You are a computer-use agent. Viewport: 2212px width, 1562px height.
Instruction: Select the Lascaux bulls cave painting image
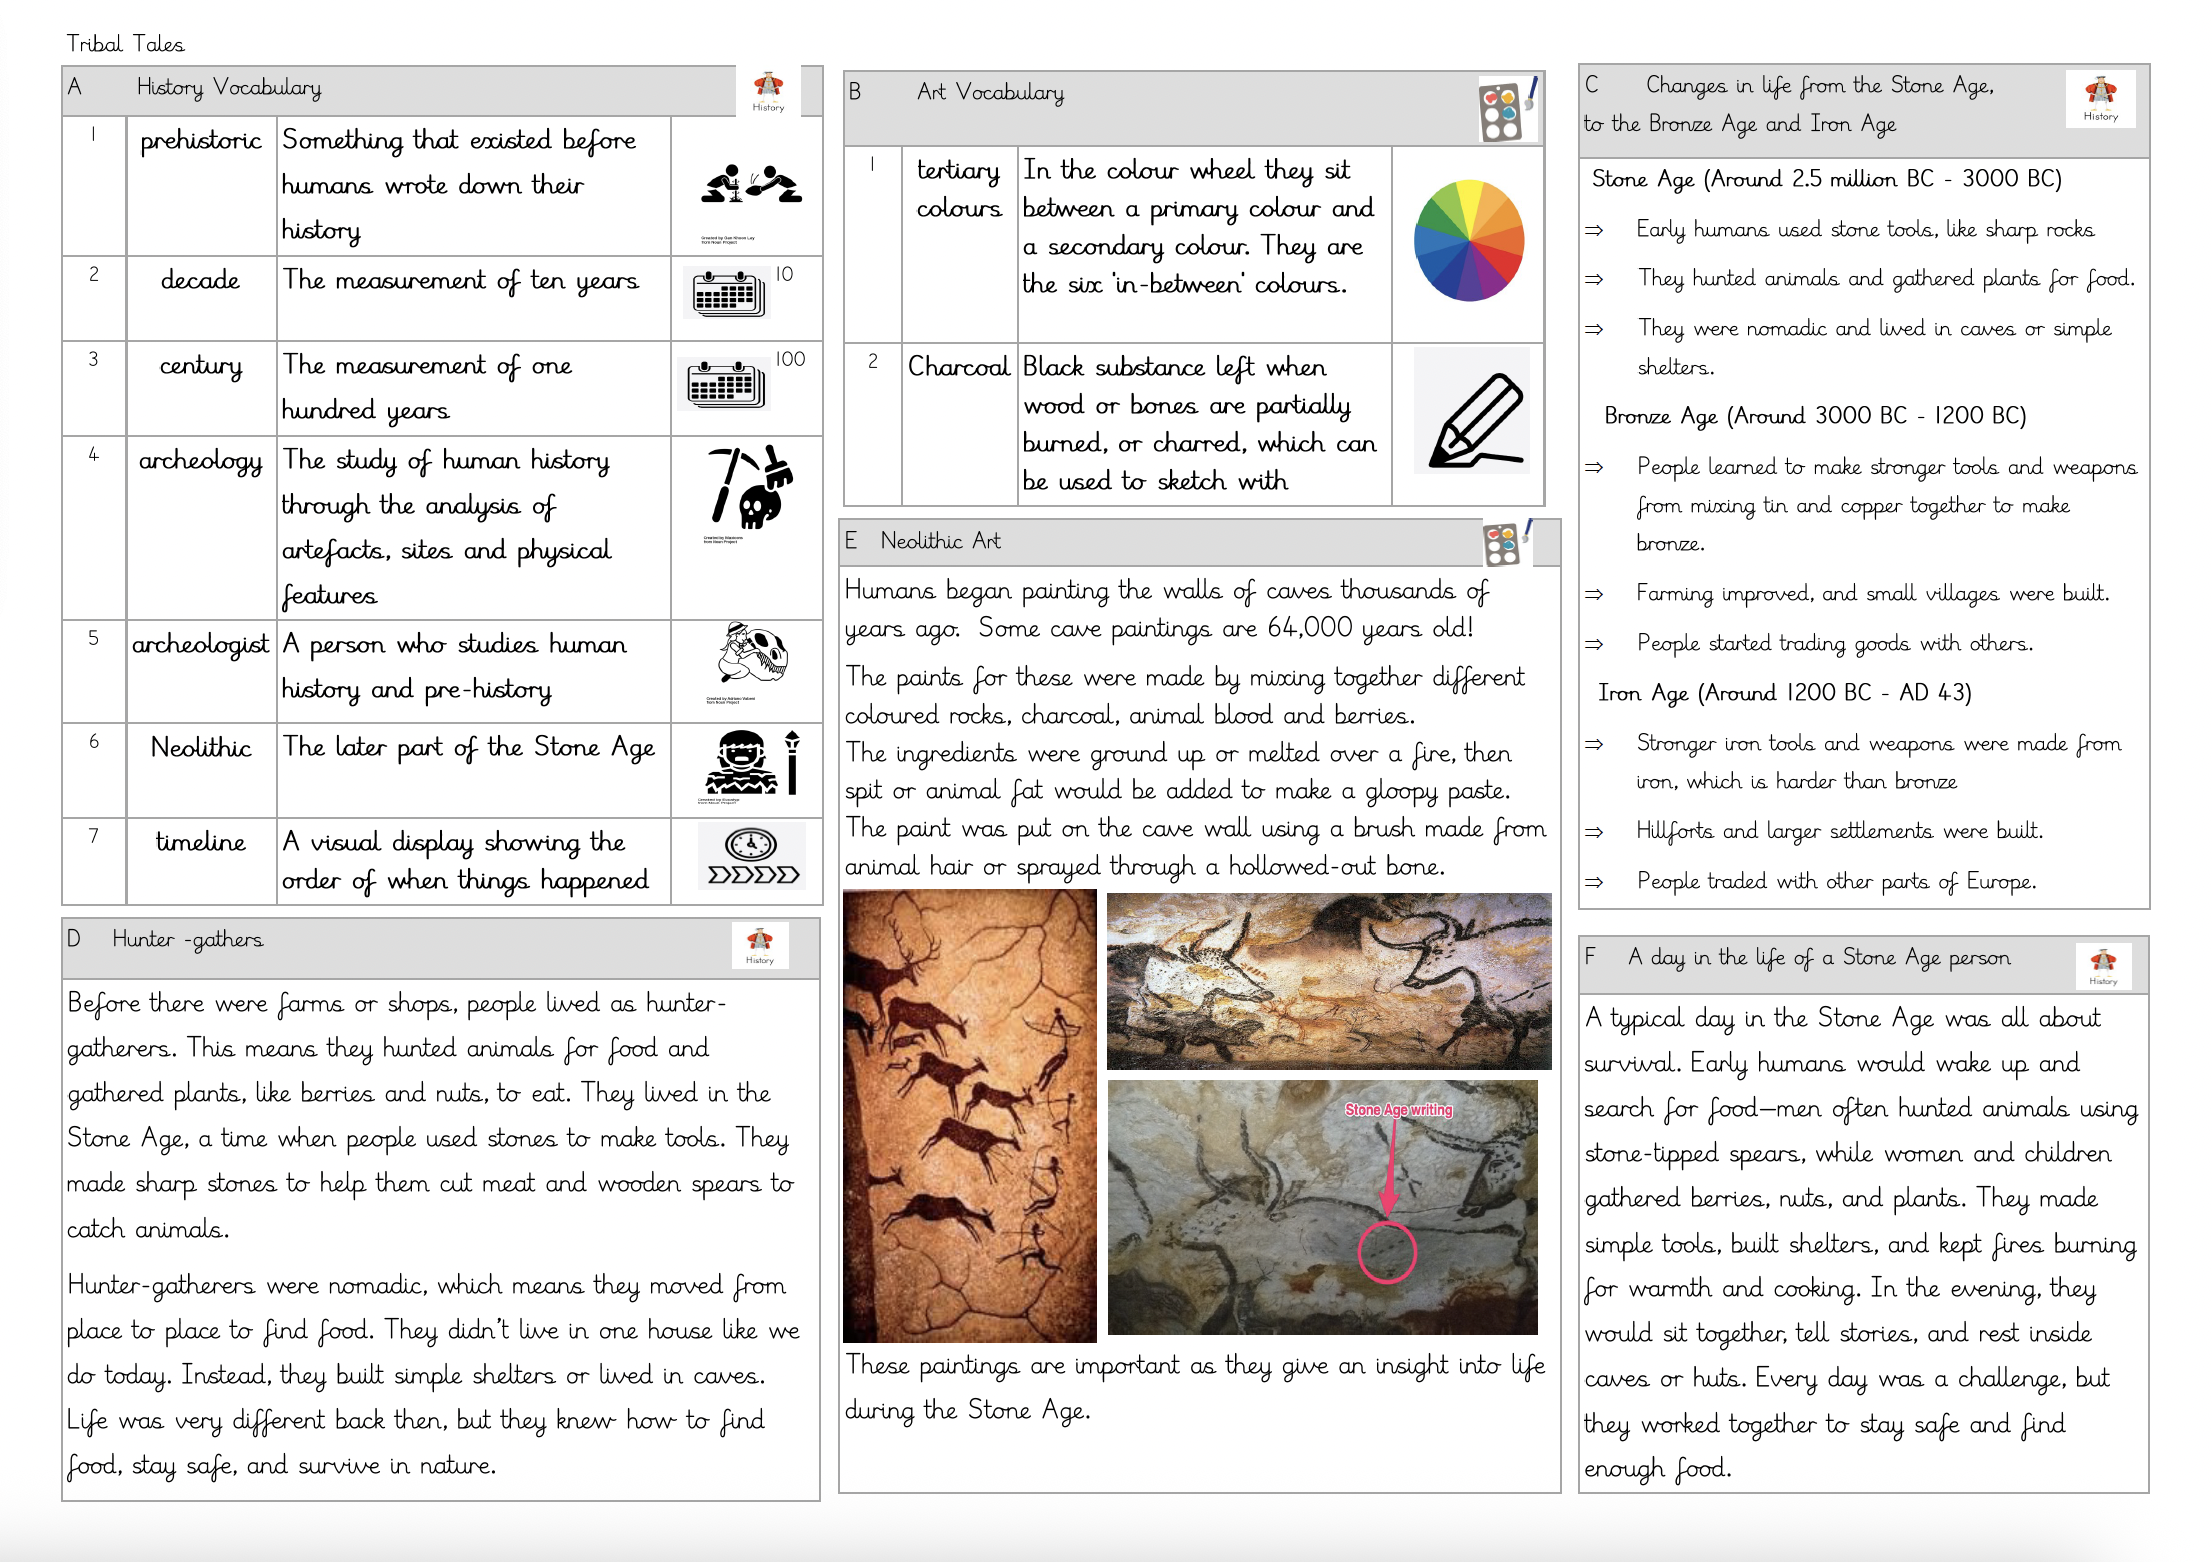1328,980
